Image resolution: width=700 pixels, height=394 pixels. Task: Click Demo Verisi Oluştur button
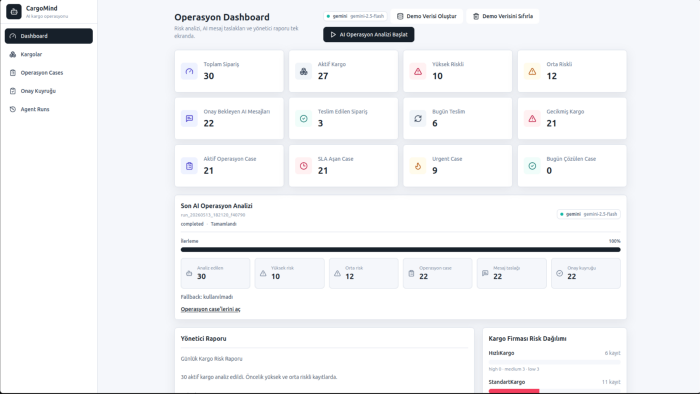pos(427,16)
